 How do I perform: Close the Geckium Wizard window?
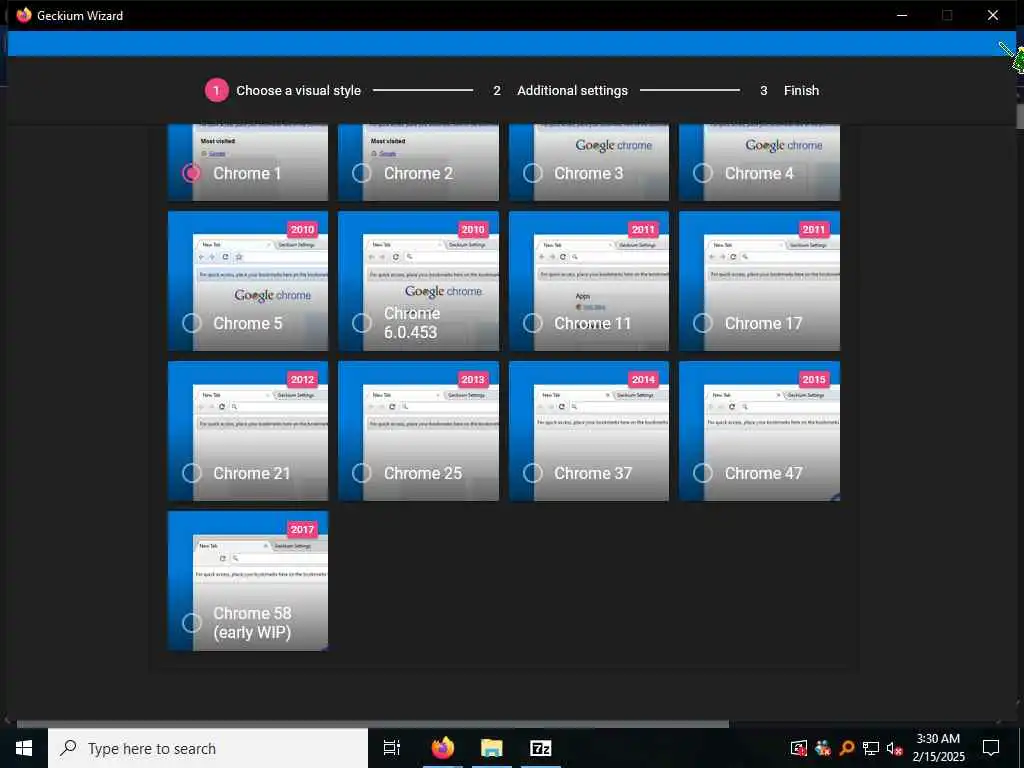(x=993, y=15)
